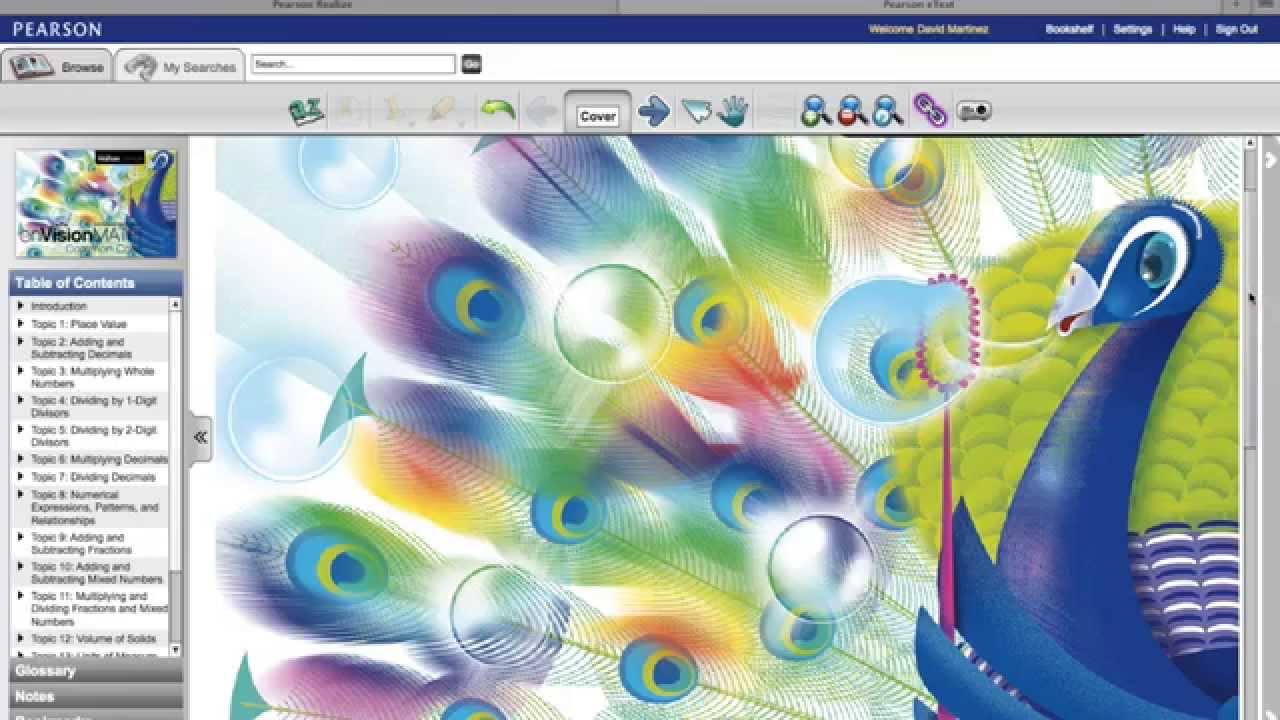The image size is (1280, 720).
Task: Click the Sign Out link
Action: point(1237,29)
